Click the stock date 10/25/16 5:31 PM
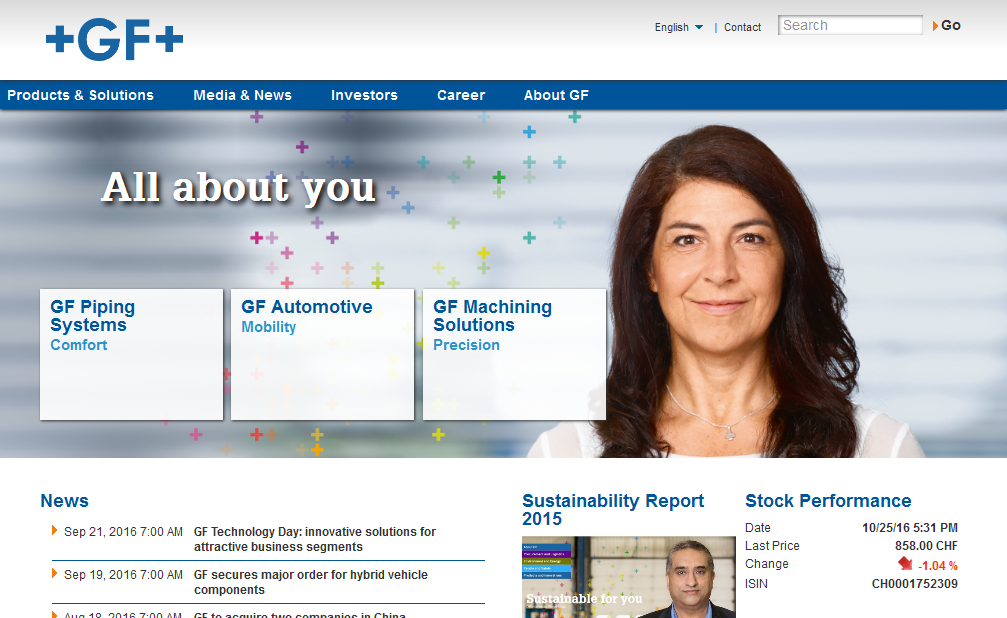This screenshot has height=618, width=1007. click(909, 528)
